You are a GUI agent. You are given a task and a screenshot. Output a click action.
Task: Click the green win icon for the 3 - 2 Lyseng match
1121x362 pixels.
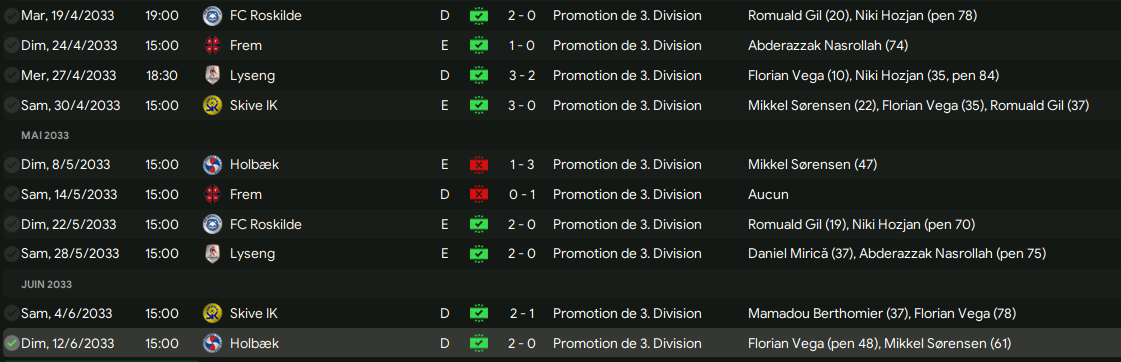(x=479, y=75)
